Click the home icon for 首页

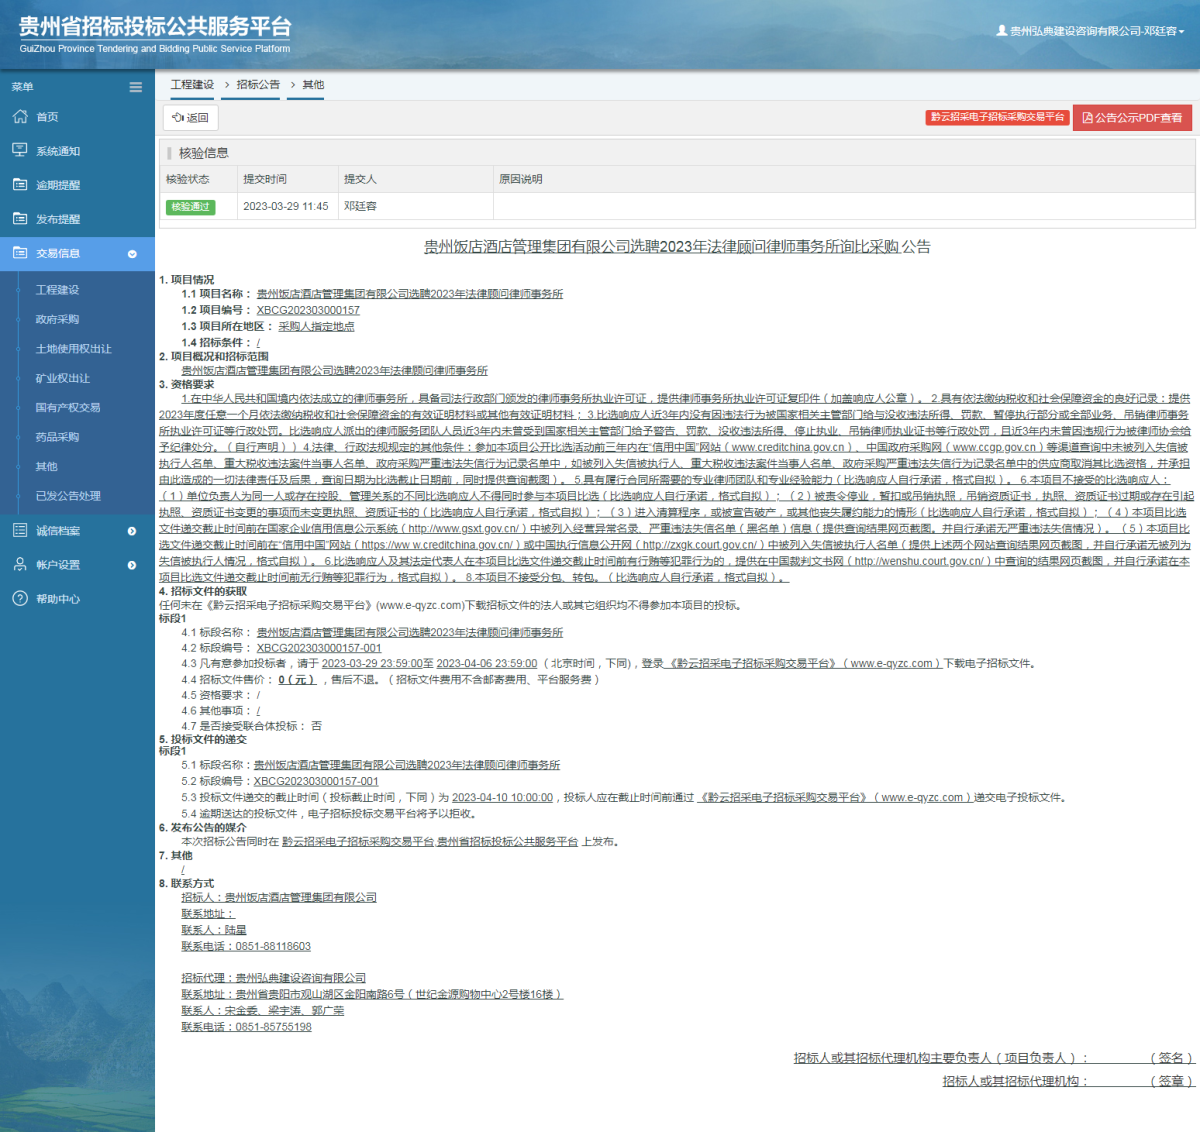(20, 117)
